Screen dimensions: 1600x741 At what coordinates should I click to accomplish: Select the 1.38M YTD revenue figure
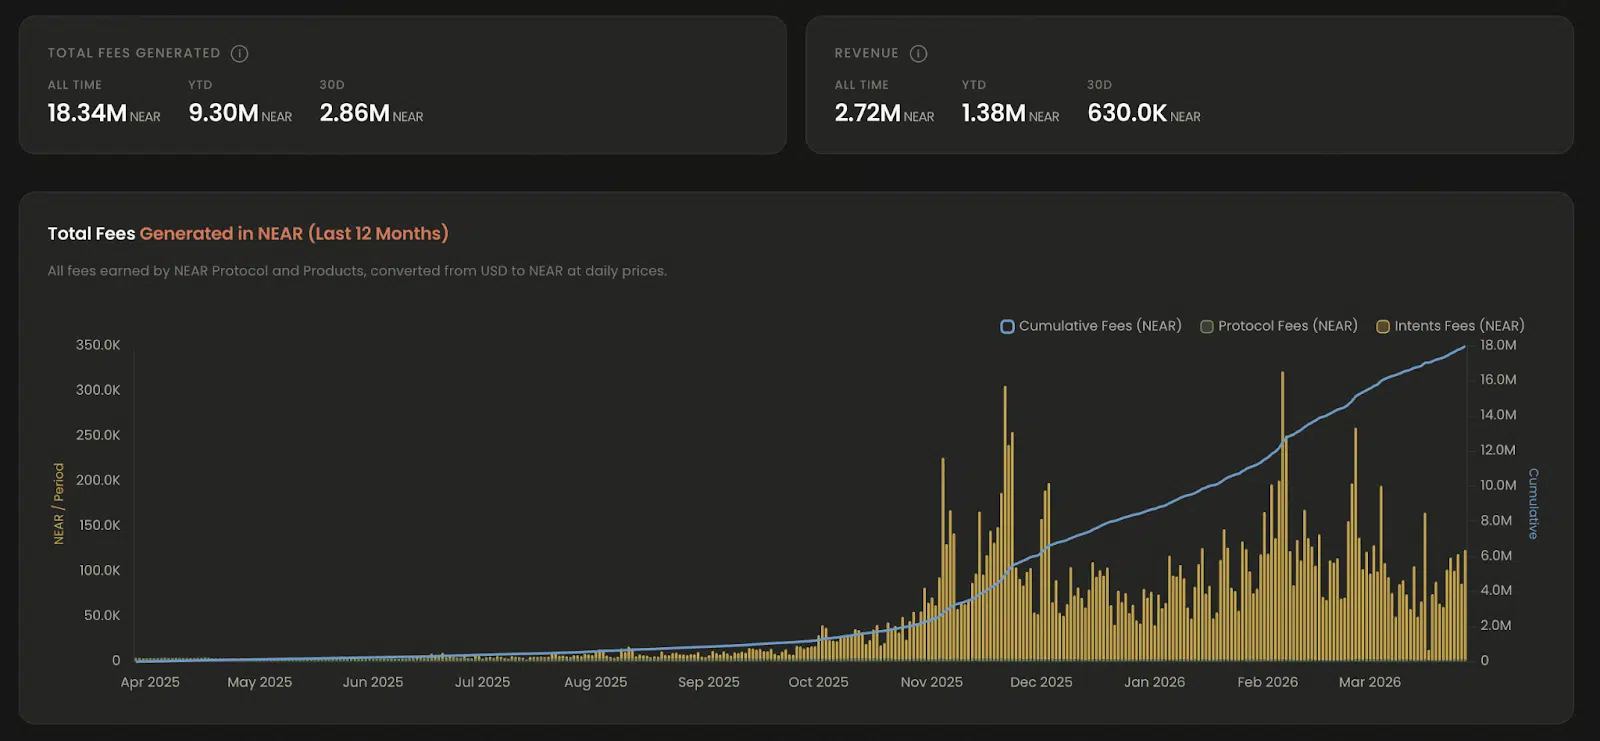point(993,113)
